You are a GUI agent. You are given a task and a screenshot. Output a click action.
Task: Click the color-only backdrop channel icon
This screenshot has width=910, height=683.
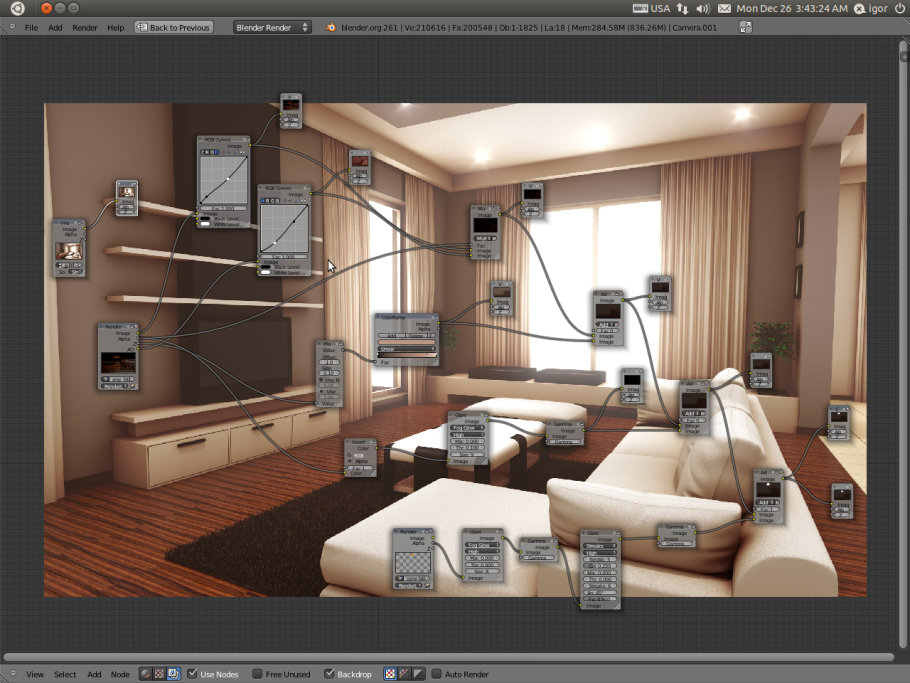[406, 674]
